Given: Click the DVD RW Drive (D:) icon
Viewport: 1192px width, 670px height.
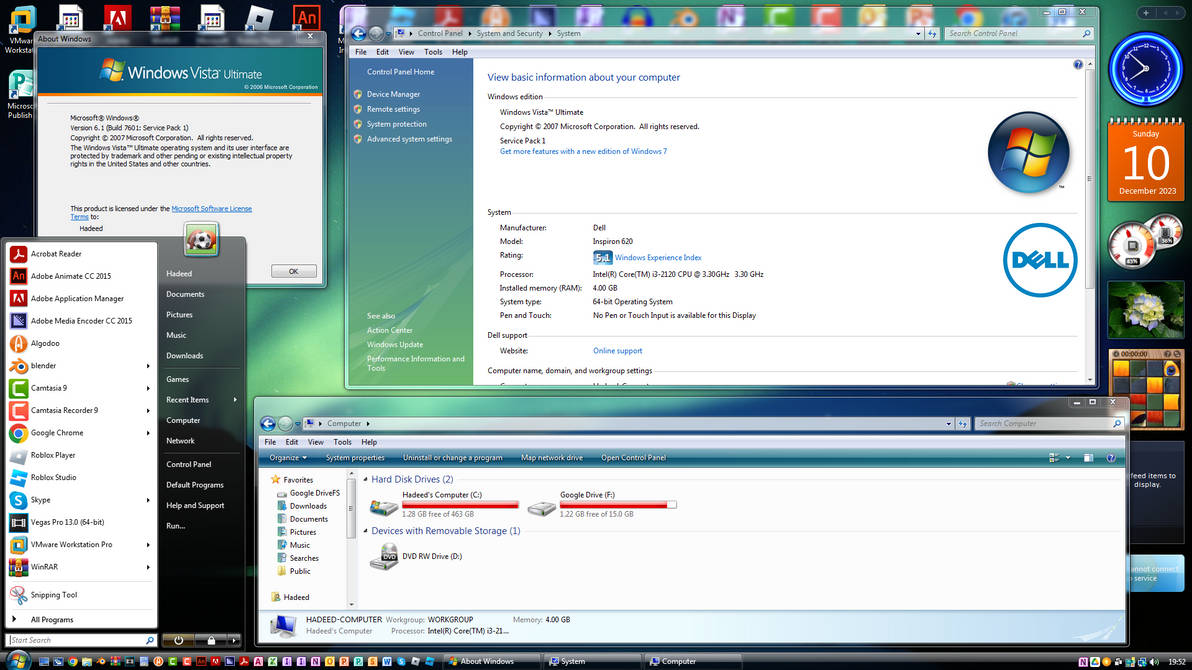Looking at the screenshot, I should point(384,556).
